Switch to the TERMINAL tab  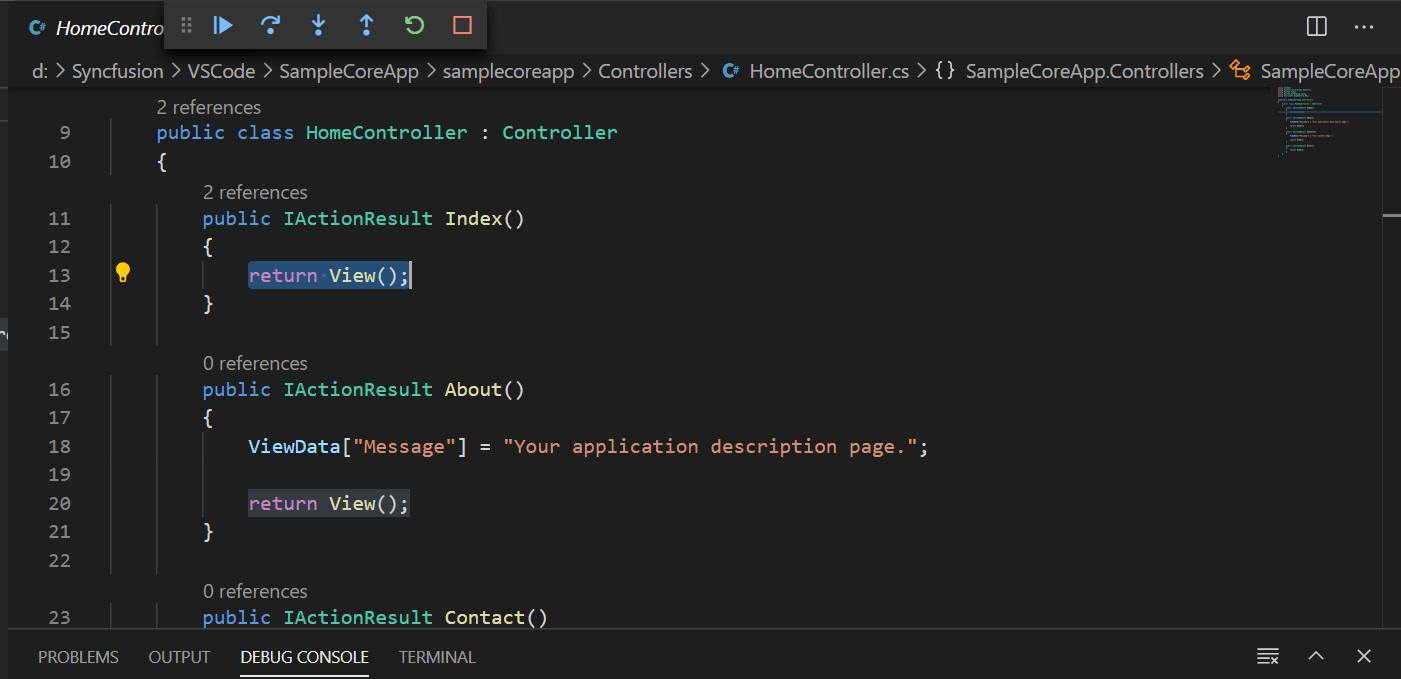(x=437, y=657)
